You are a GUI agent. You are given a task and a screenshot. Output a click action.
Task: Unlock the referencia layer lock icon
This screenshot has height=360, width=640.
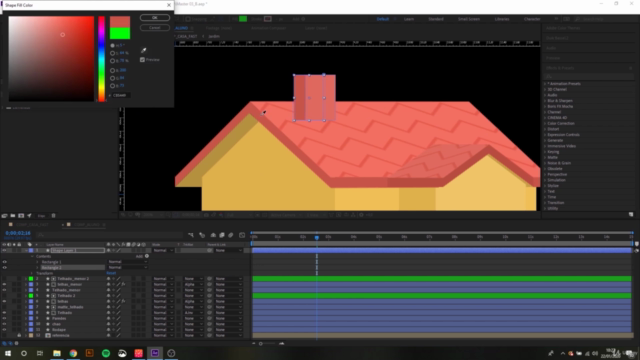tap(19, 335)
